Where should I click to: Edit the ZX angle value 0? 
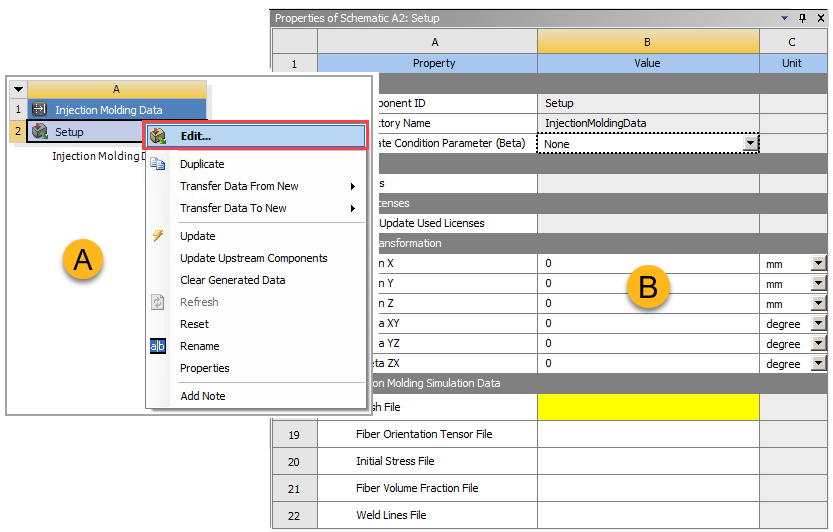pos(648,364)
